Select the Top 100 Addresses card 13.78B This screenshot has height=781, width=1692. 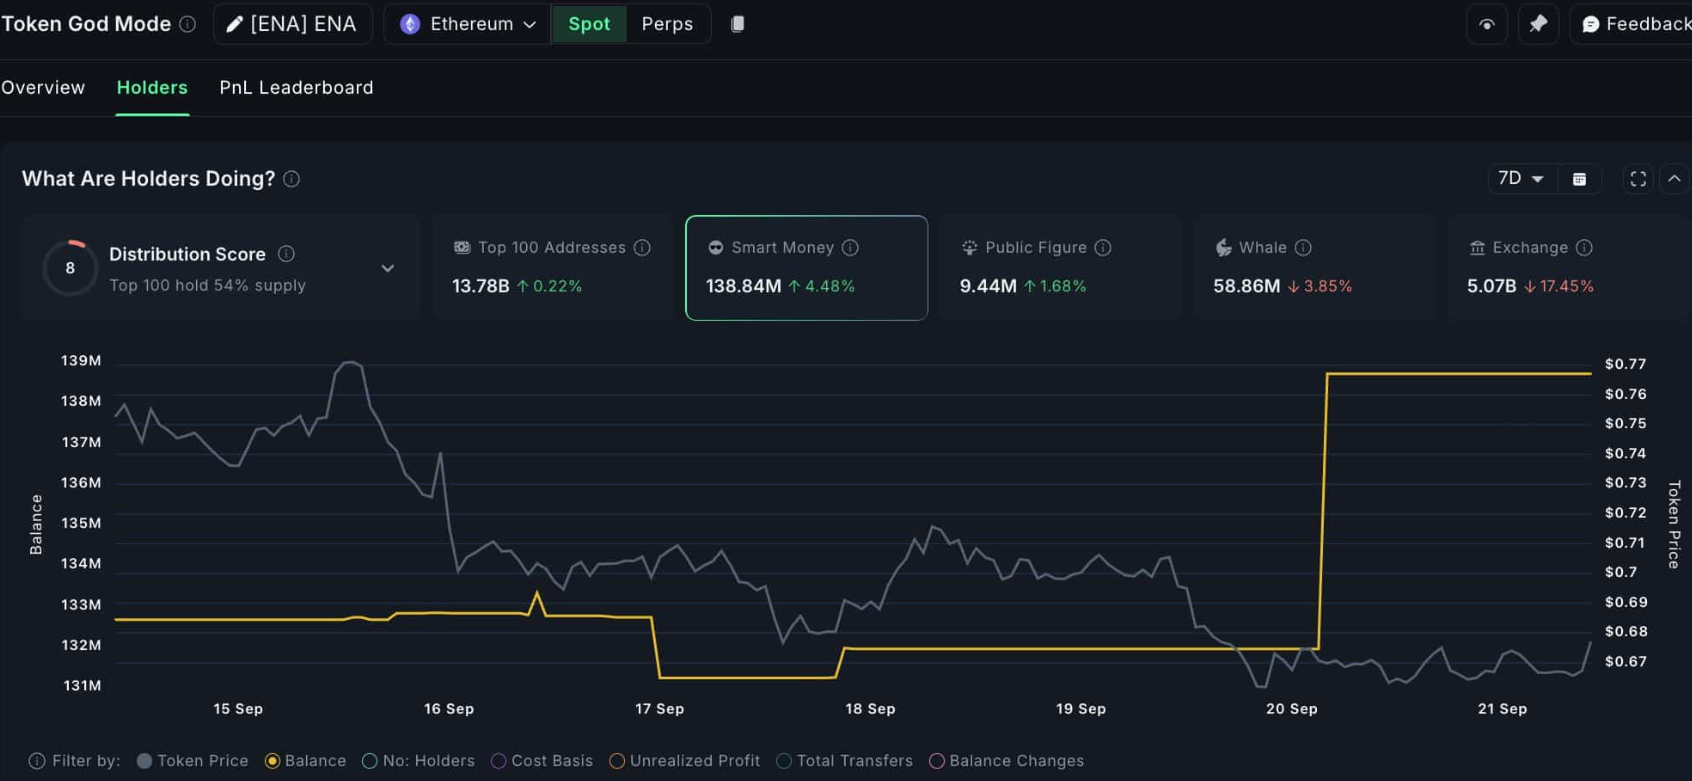point(553,268)
